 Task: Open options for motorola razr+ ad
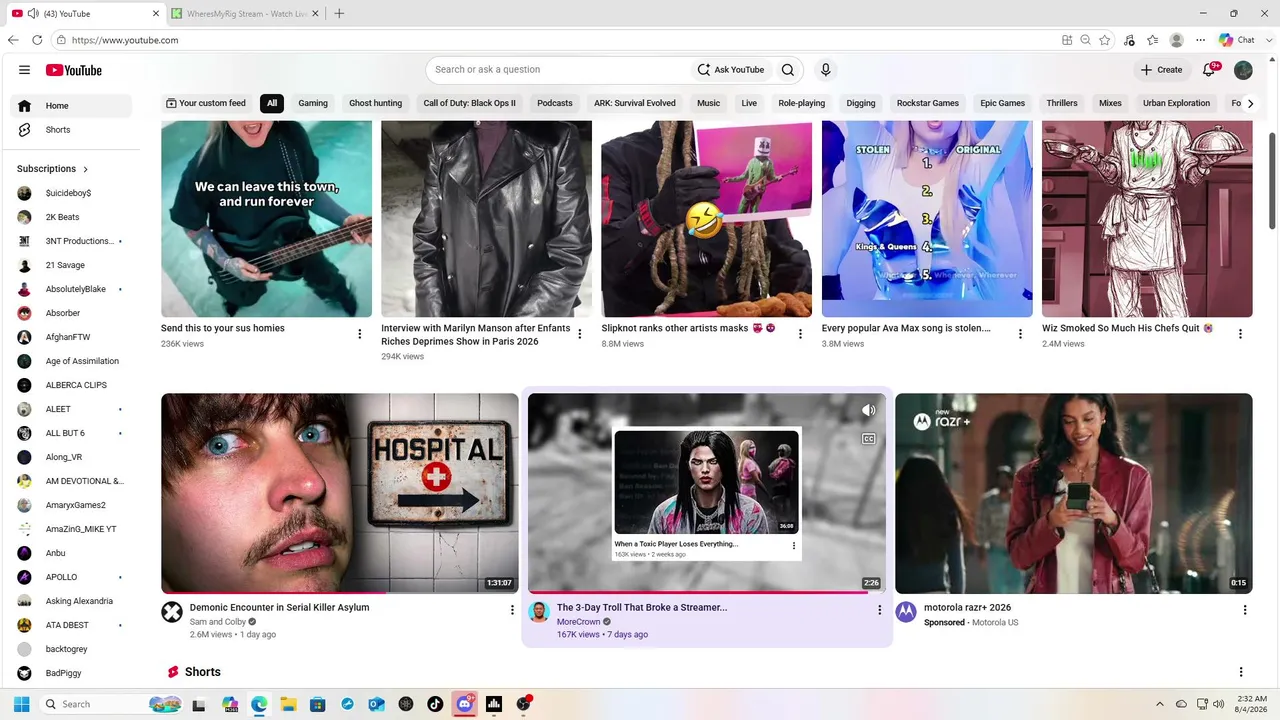1245,610
